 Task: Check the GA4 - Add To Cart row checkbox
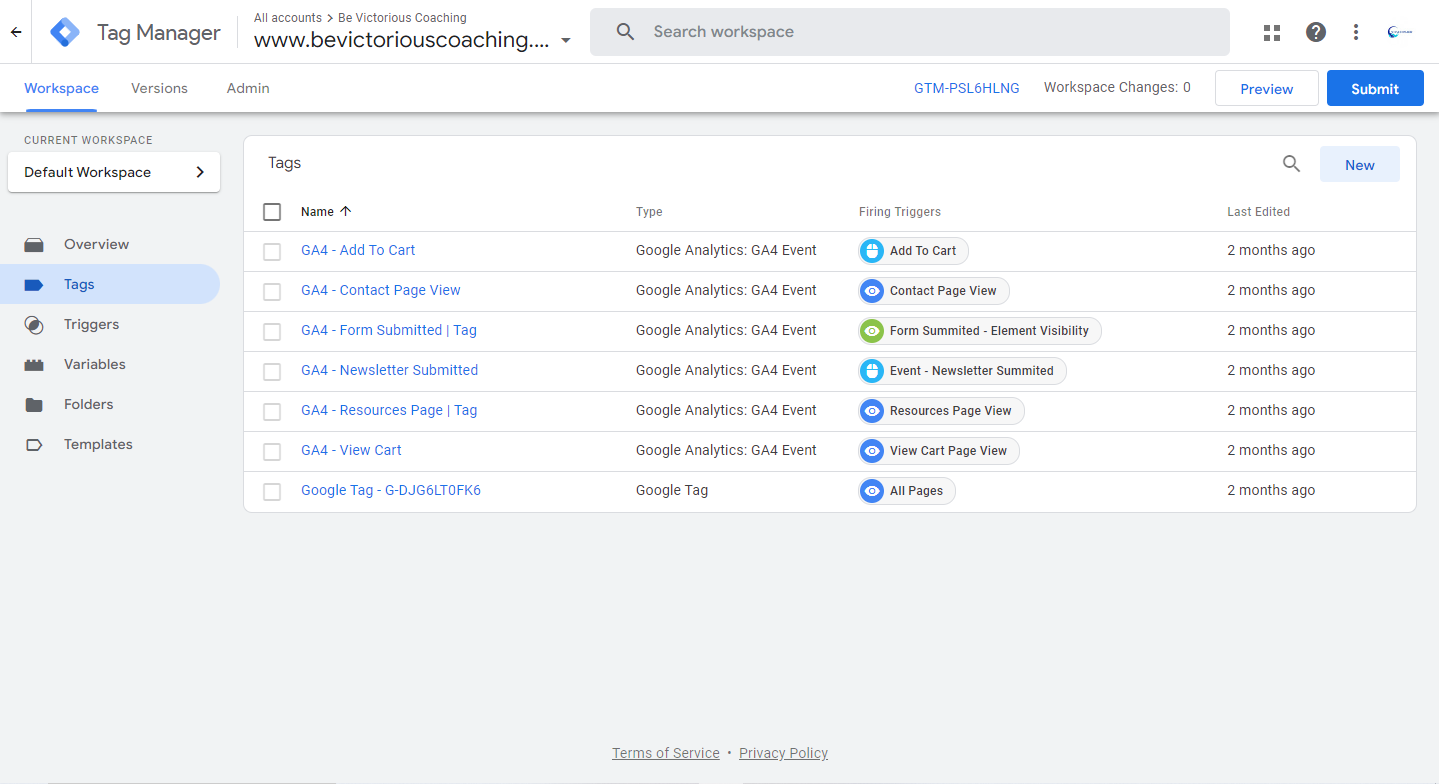(272, 251)
